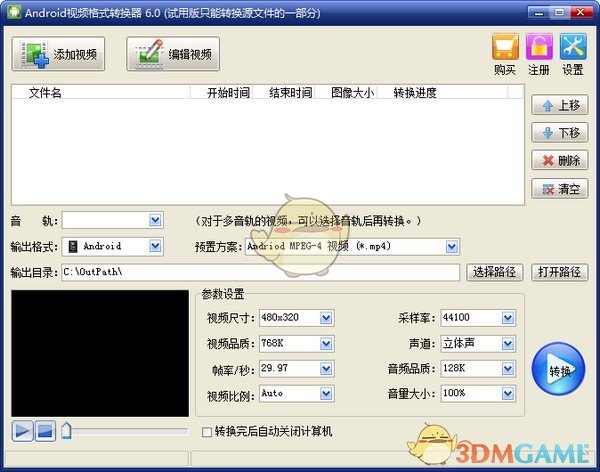Clear the list with 清空 button
Viewport: 600px width, 472px height.
(559, 189)
